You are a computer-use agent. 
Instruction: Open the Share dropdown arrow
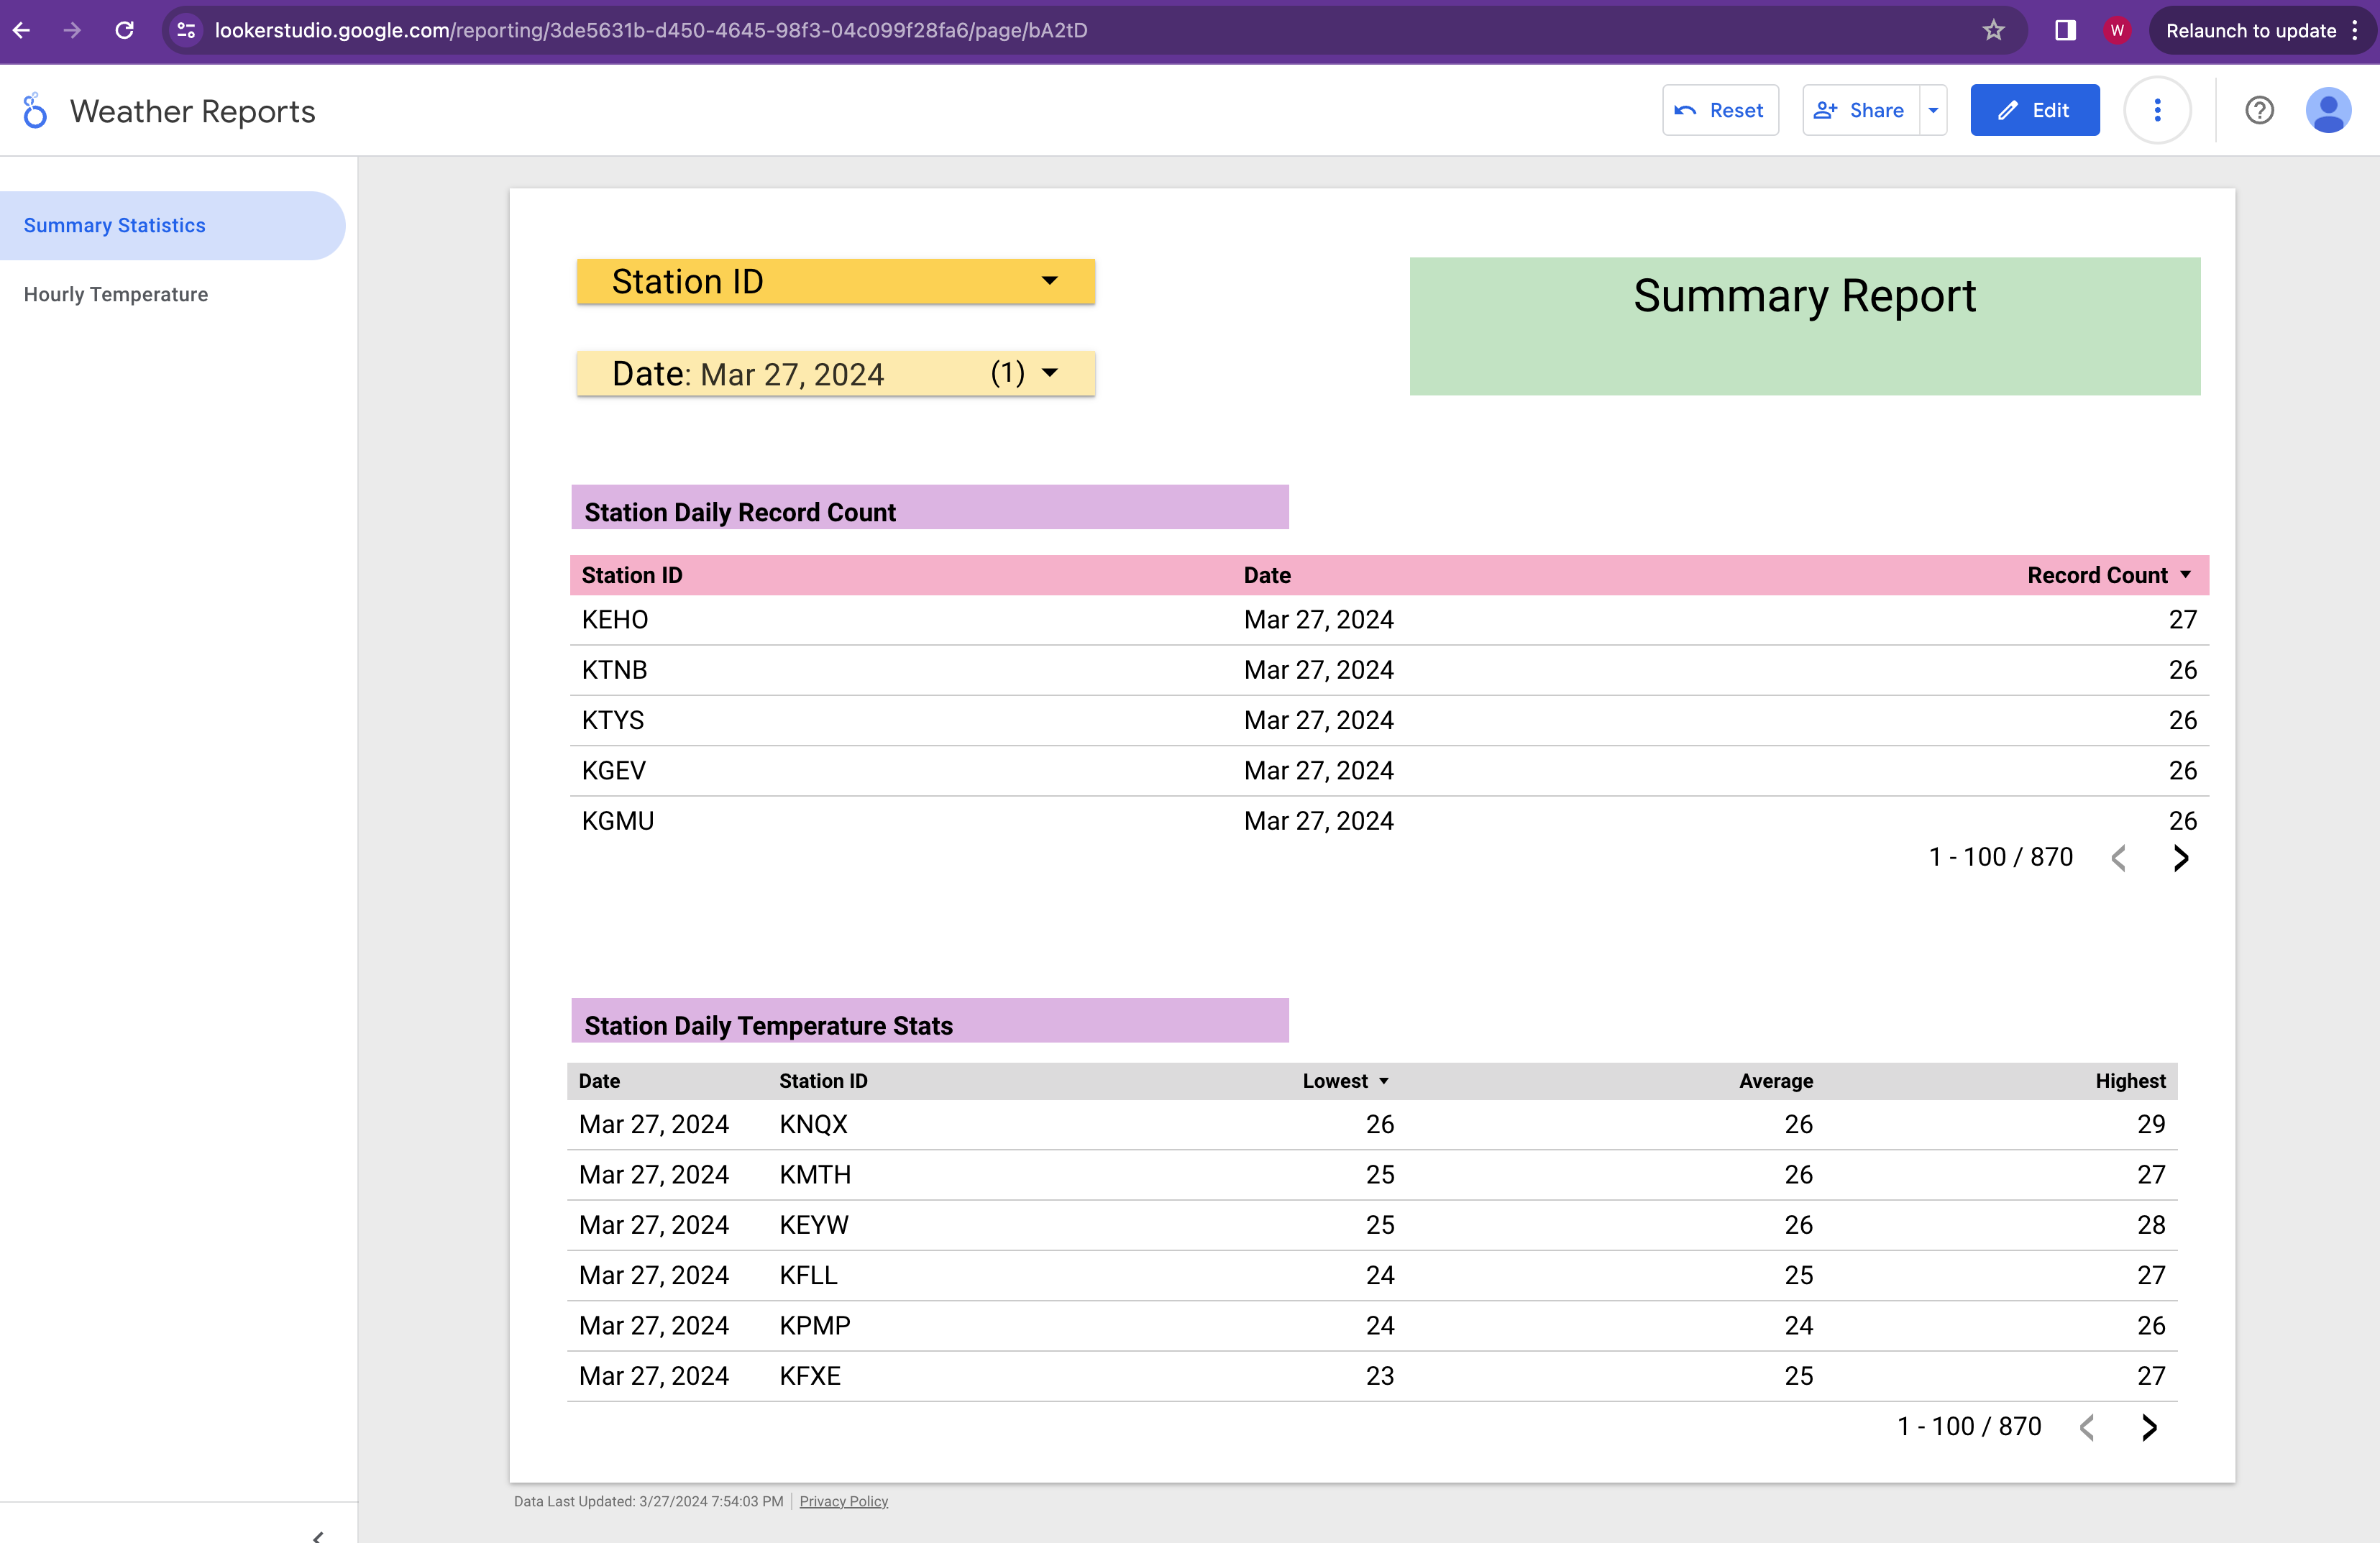(1933, 111)
